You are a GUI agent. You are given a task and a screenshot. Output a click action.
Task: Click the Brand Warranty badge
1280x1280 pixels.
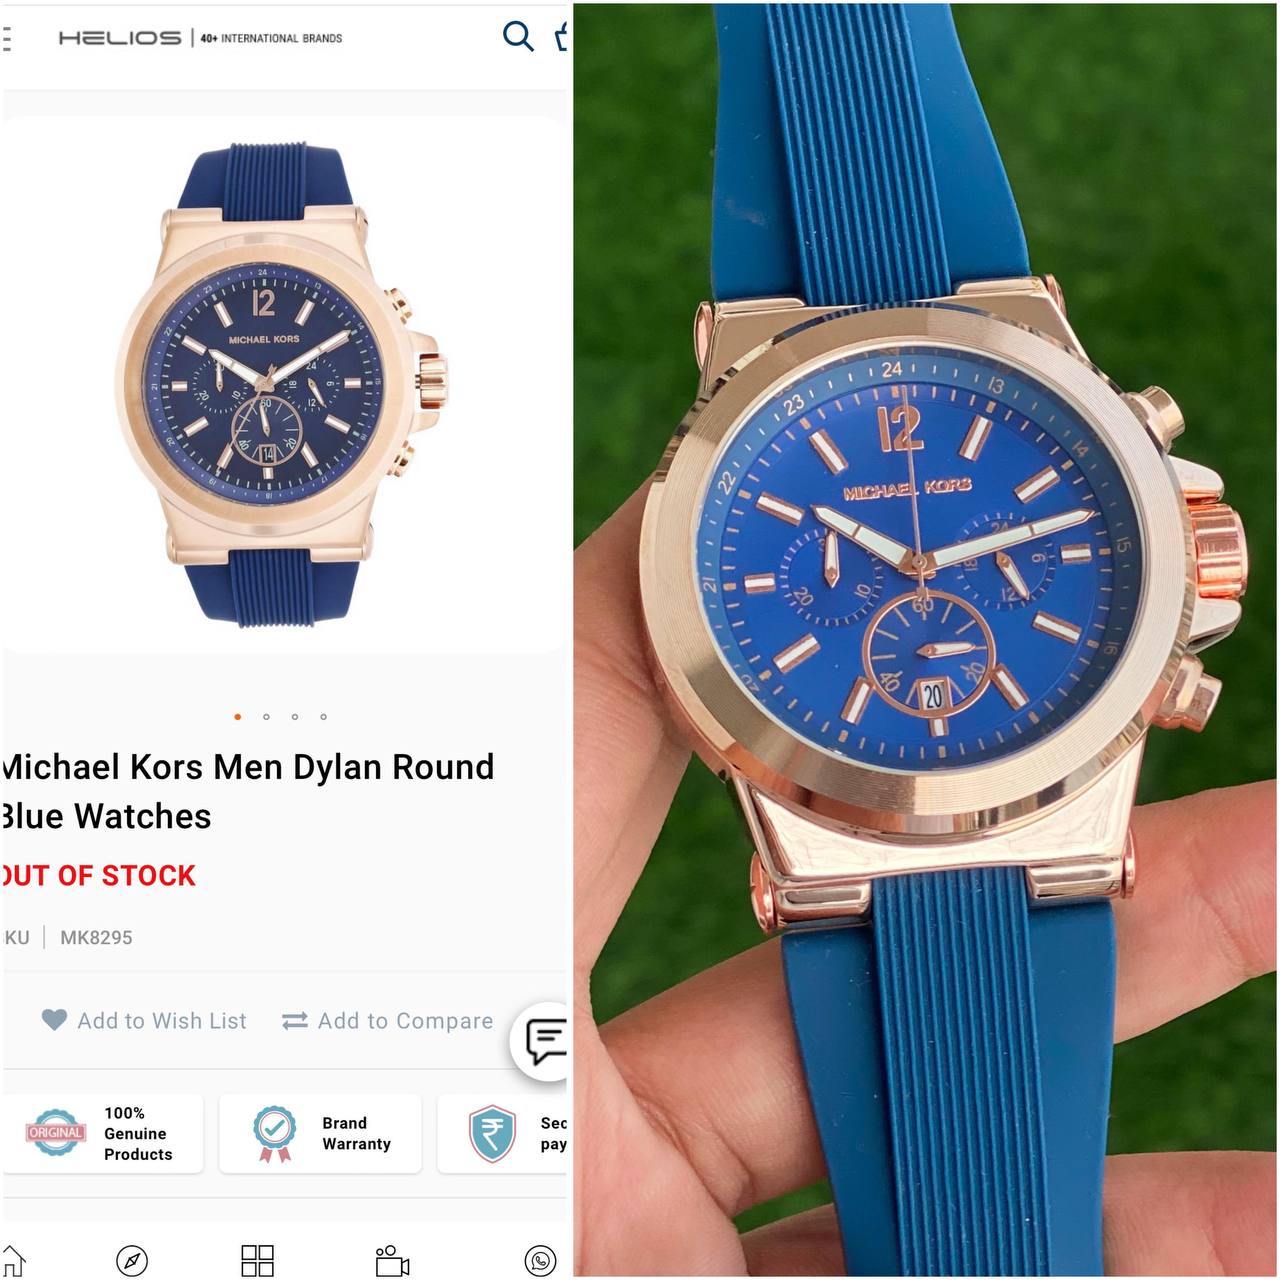(x=320, y=1133)
